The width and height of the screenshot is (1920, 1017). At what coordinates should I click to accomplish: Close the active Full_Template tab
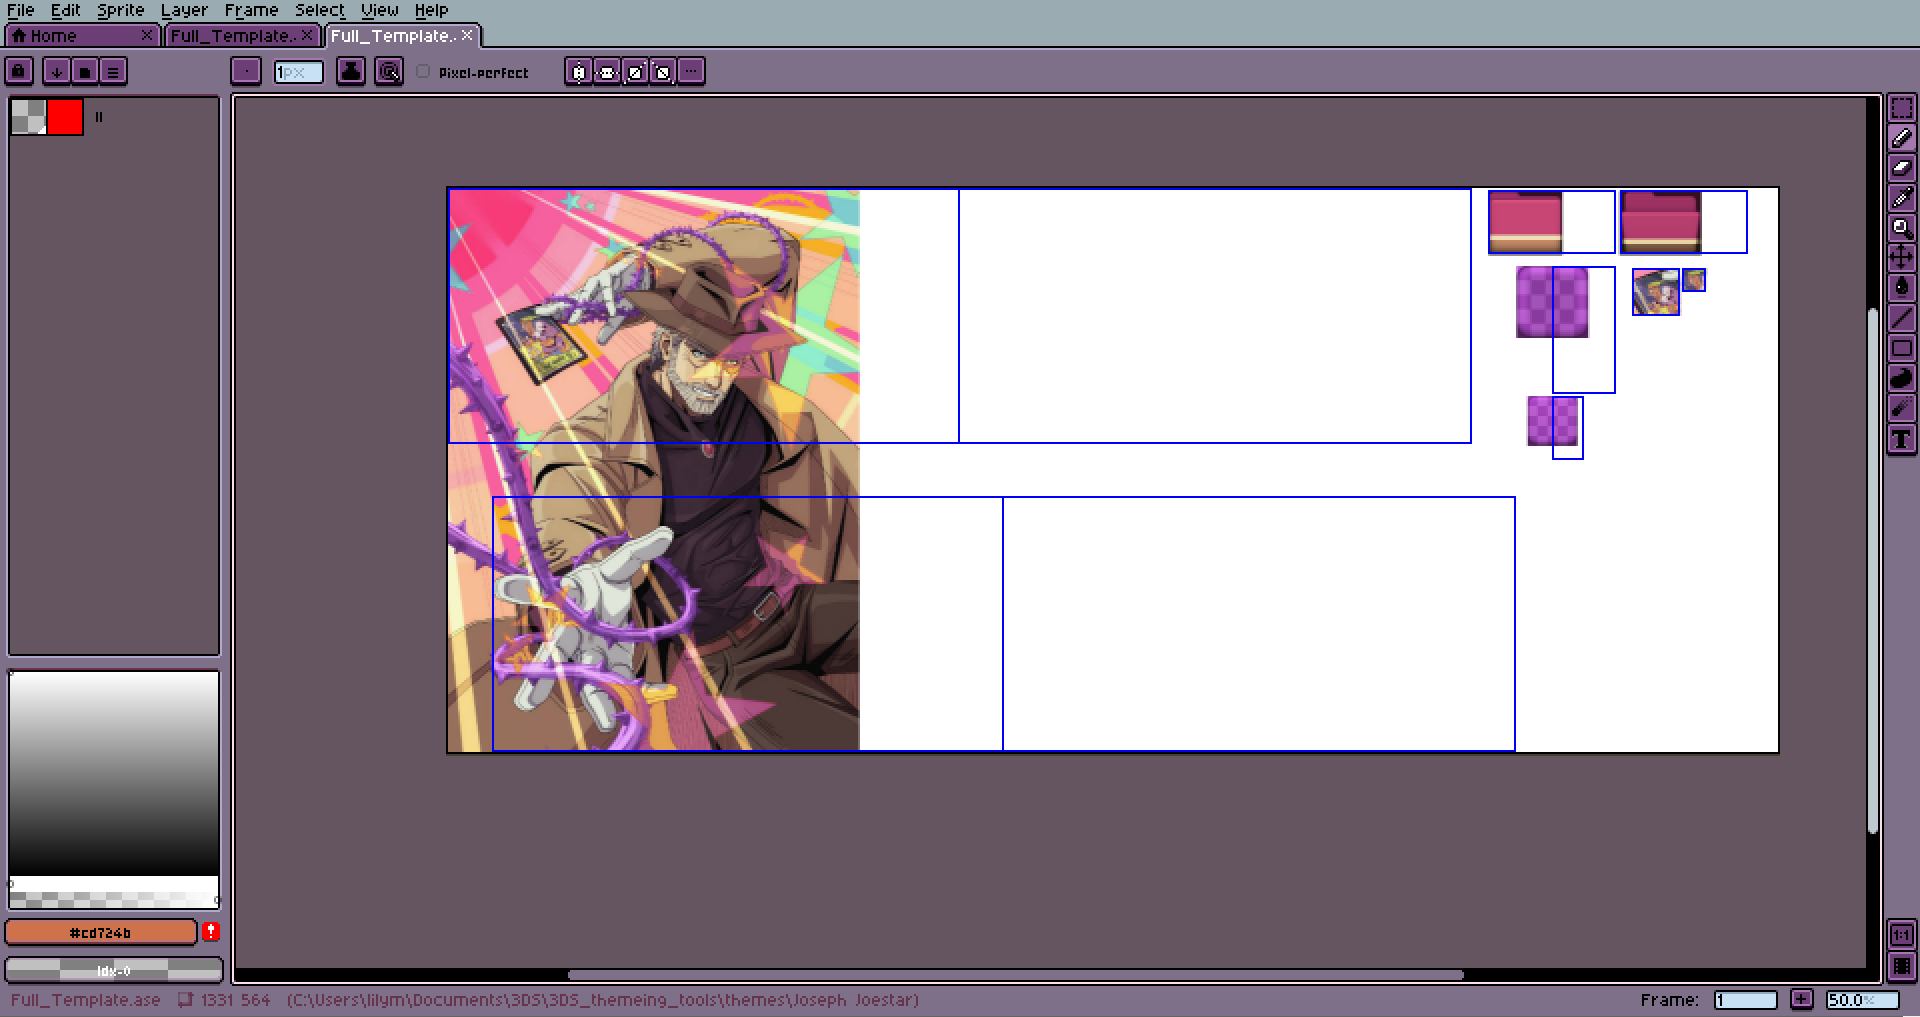point(467,36)
